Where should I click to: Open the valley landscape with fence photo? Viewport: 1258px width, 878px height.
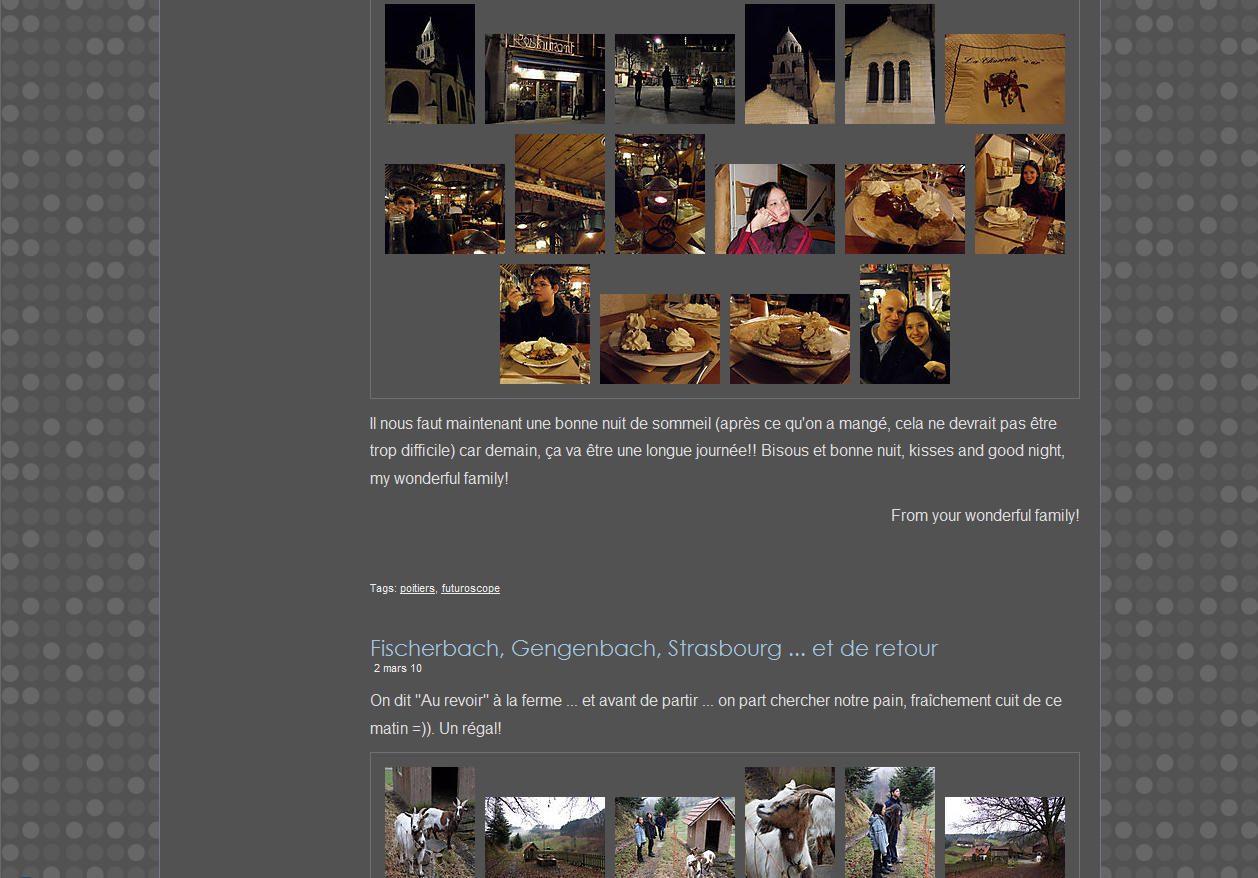(544, 837)
